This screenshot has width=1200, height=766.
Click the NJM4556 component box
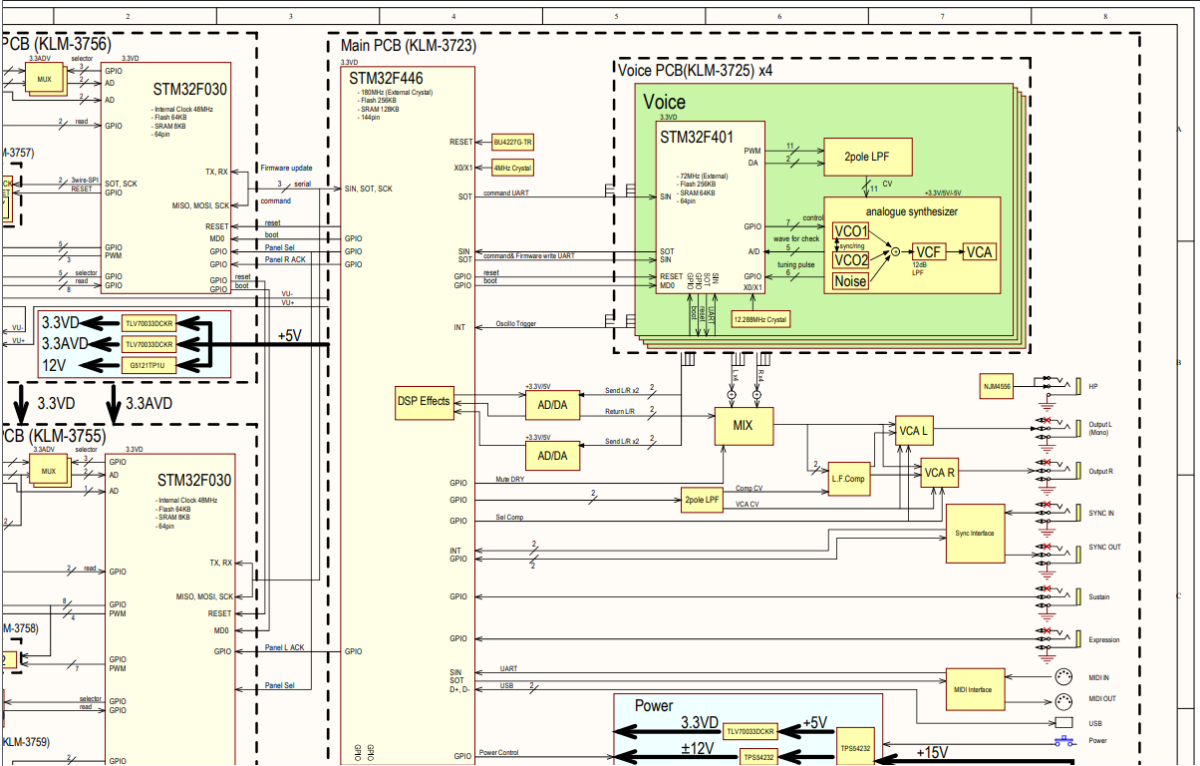(998, 387)
